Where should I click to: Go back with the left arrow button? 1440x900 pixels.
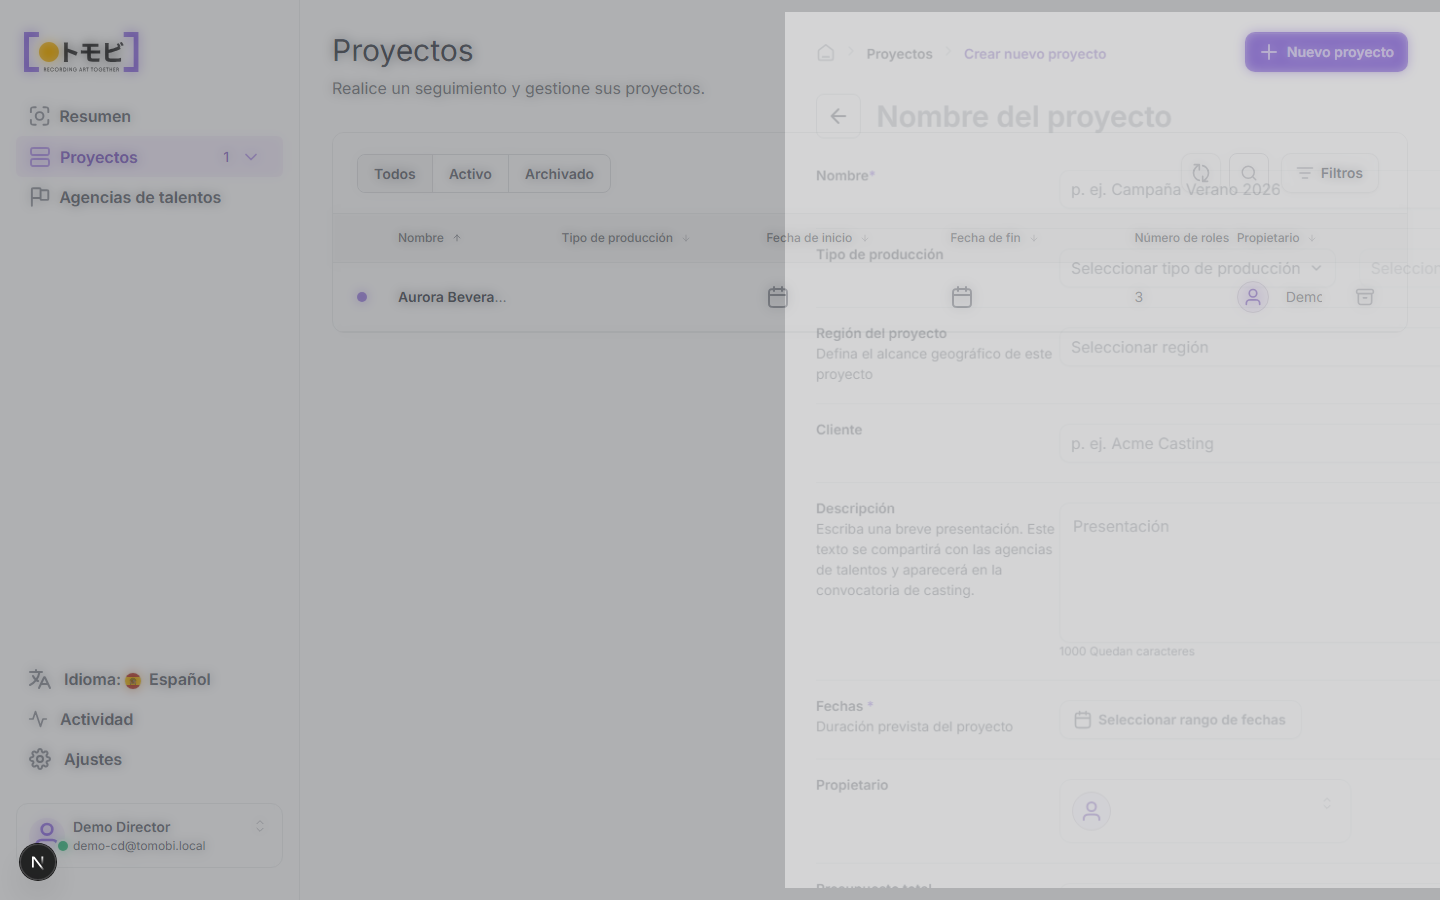(838, 116)
